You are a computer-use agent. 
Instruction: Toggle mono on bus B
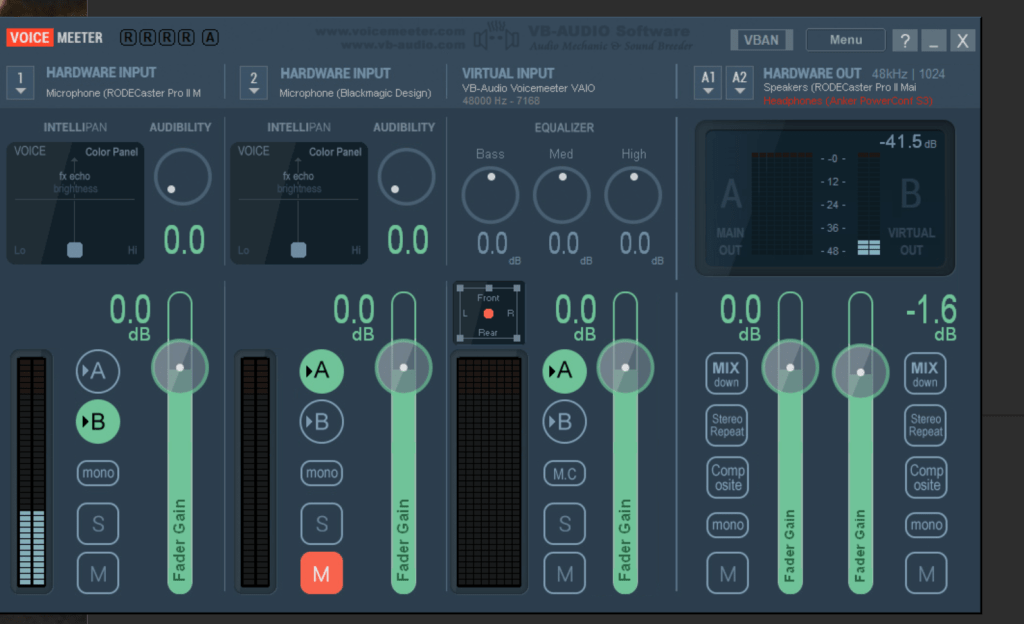(926, 525)
